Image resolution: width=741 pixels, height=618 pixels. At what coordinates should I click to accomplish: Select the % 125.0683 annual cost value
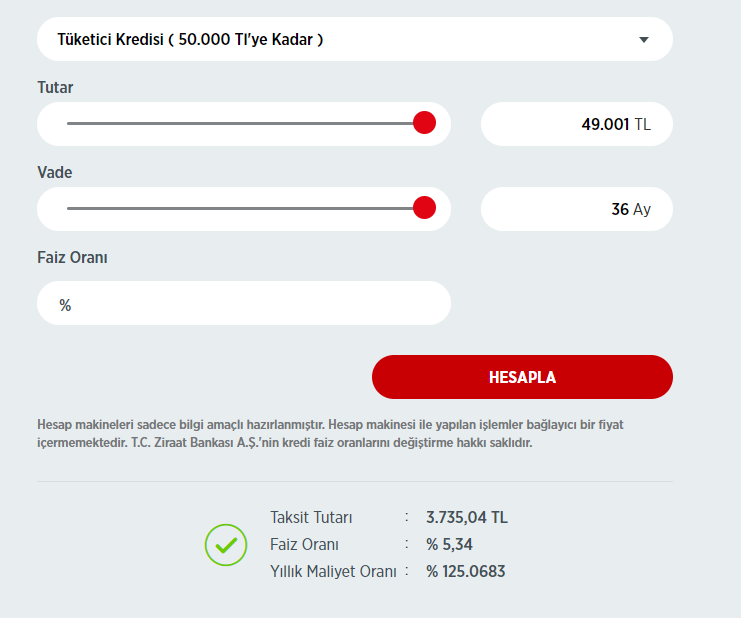pyautogui.click(x=466, y=572)
